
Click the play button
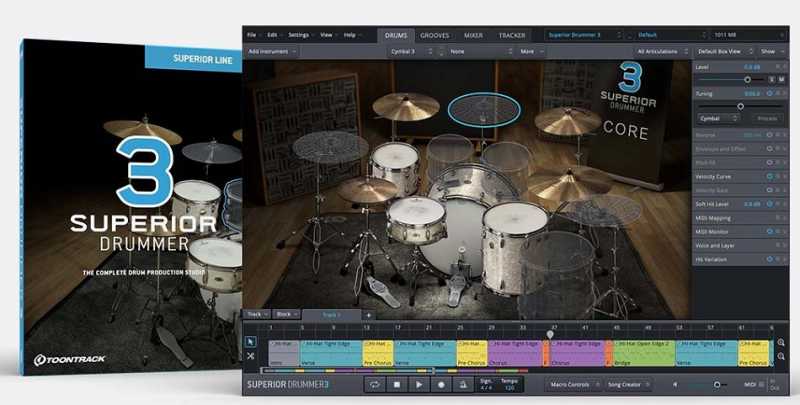pos(419,385)
